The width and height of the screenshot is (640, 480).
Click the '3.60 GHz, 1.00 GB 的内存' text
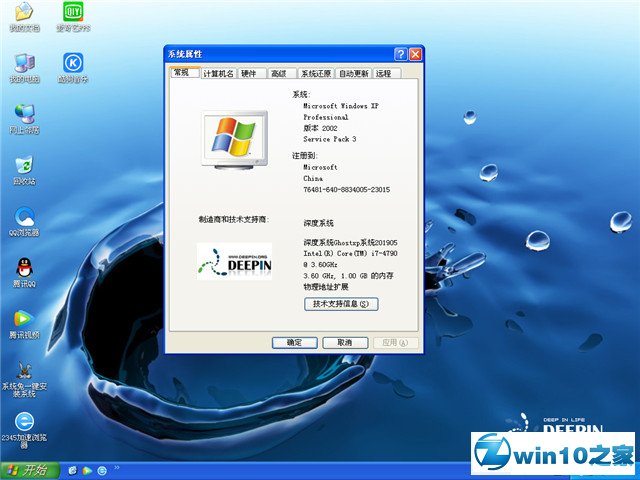click(x=348, y=276)
